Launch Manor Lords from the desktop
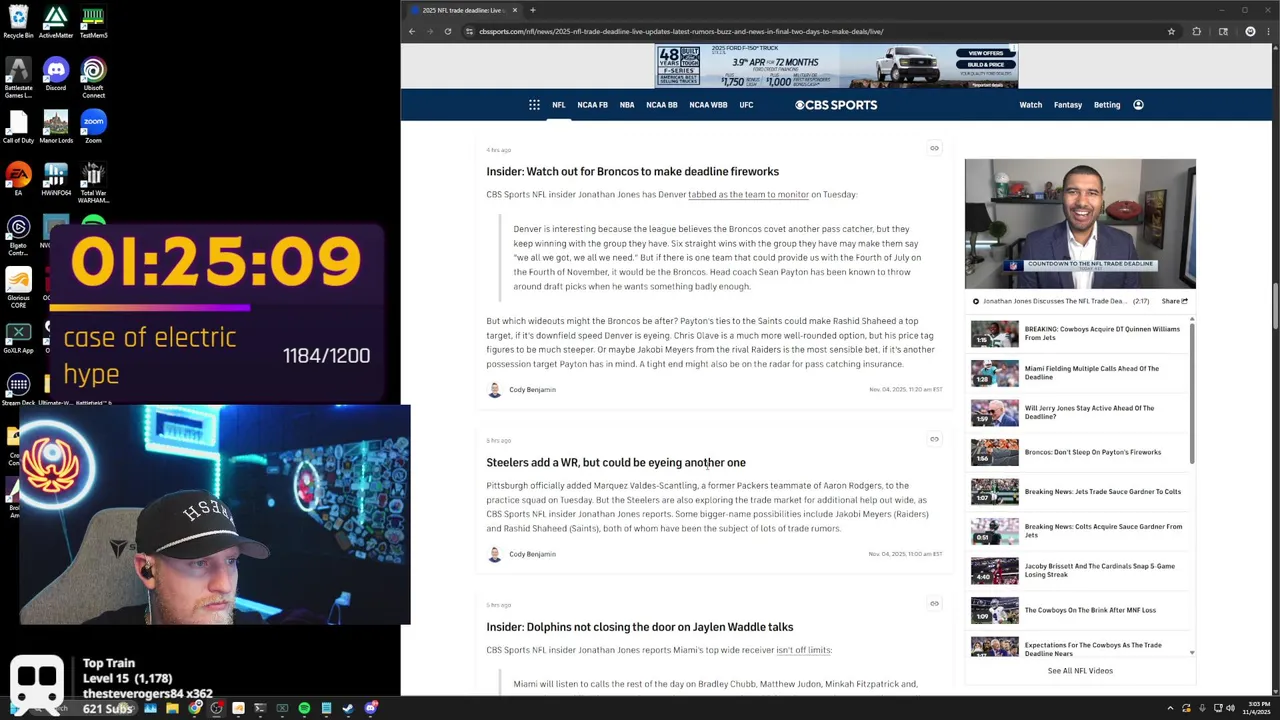Image resolution: width=1280 pixels, height=720 pixels. 56,127
